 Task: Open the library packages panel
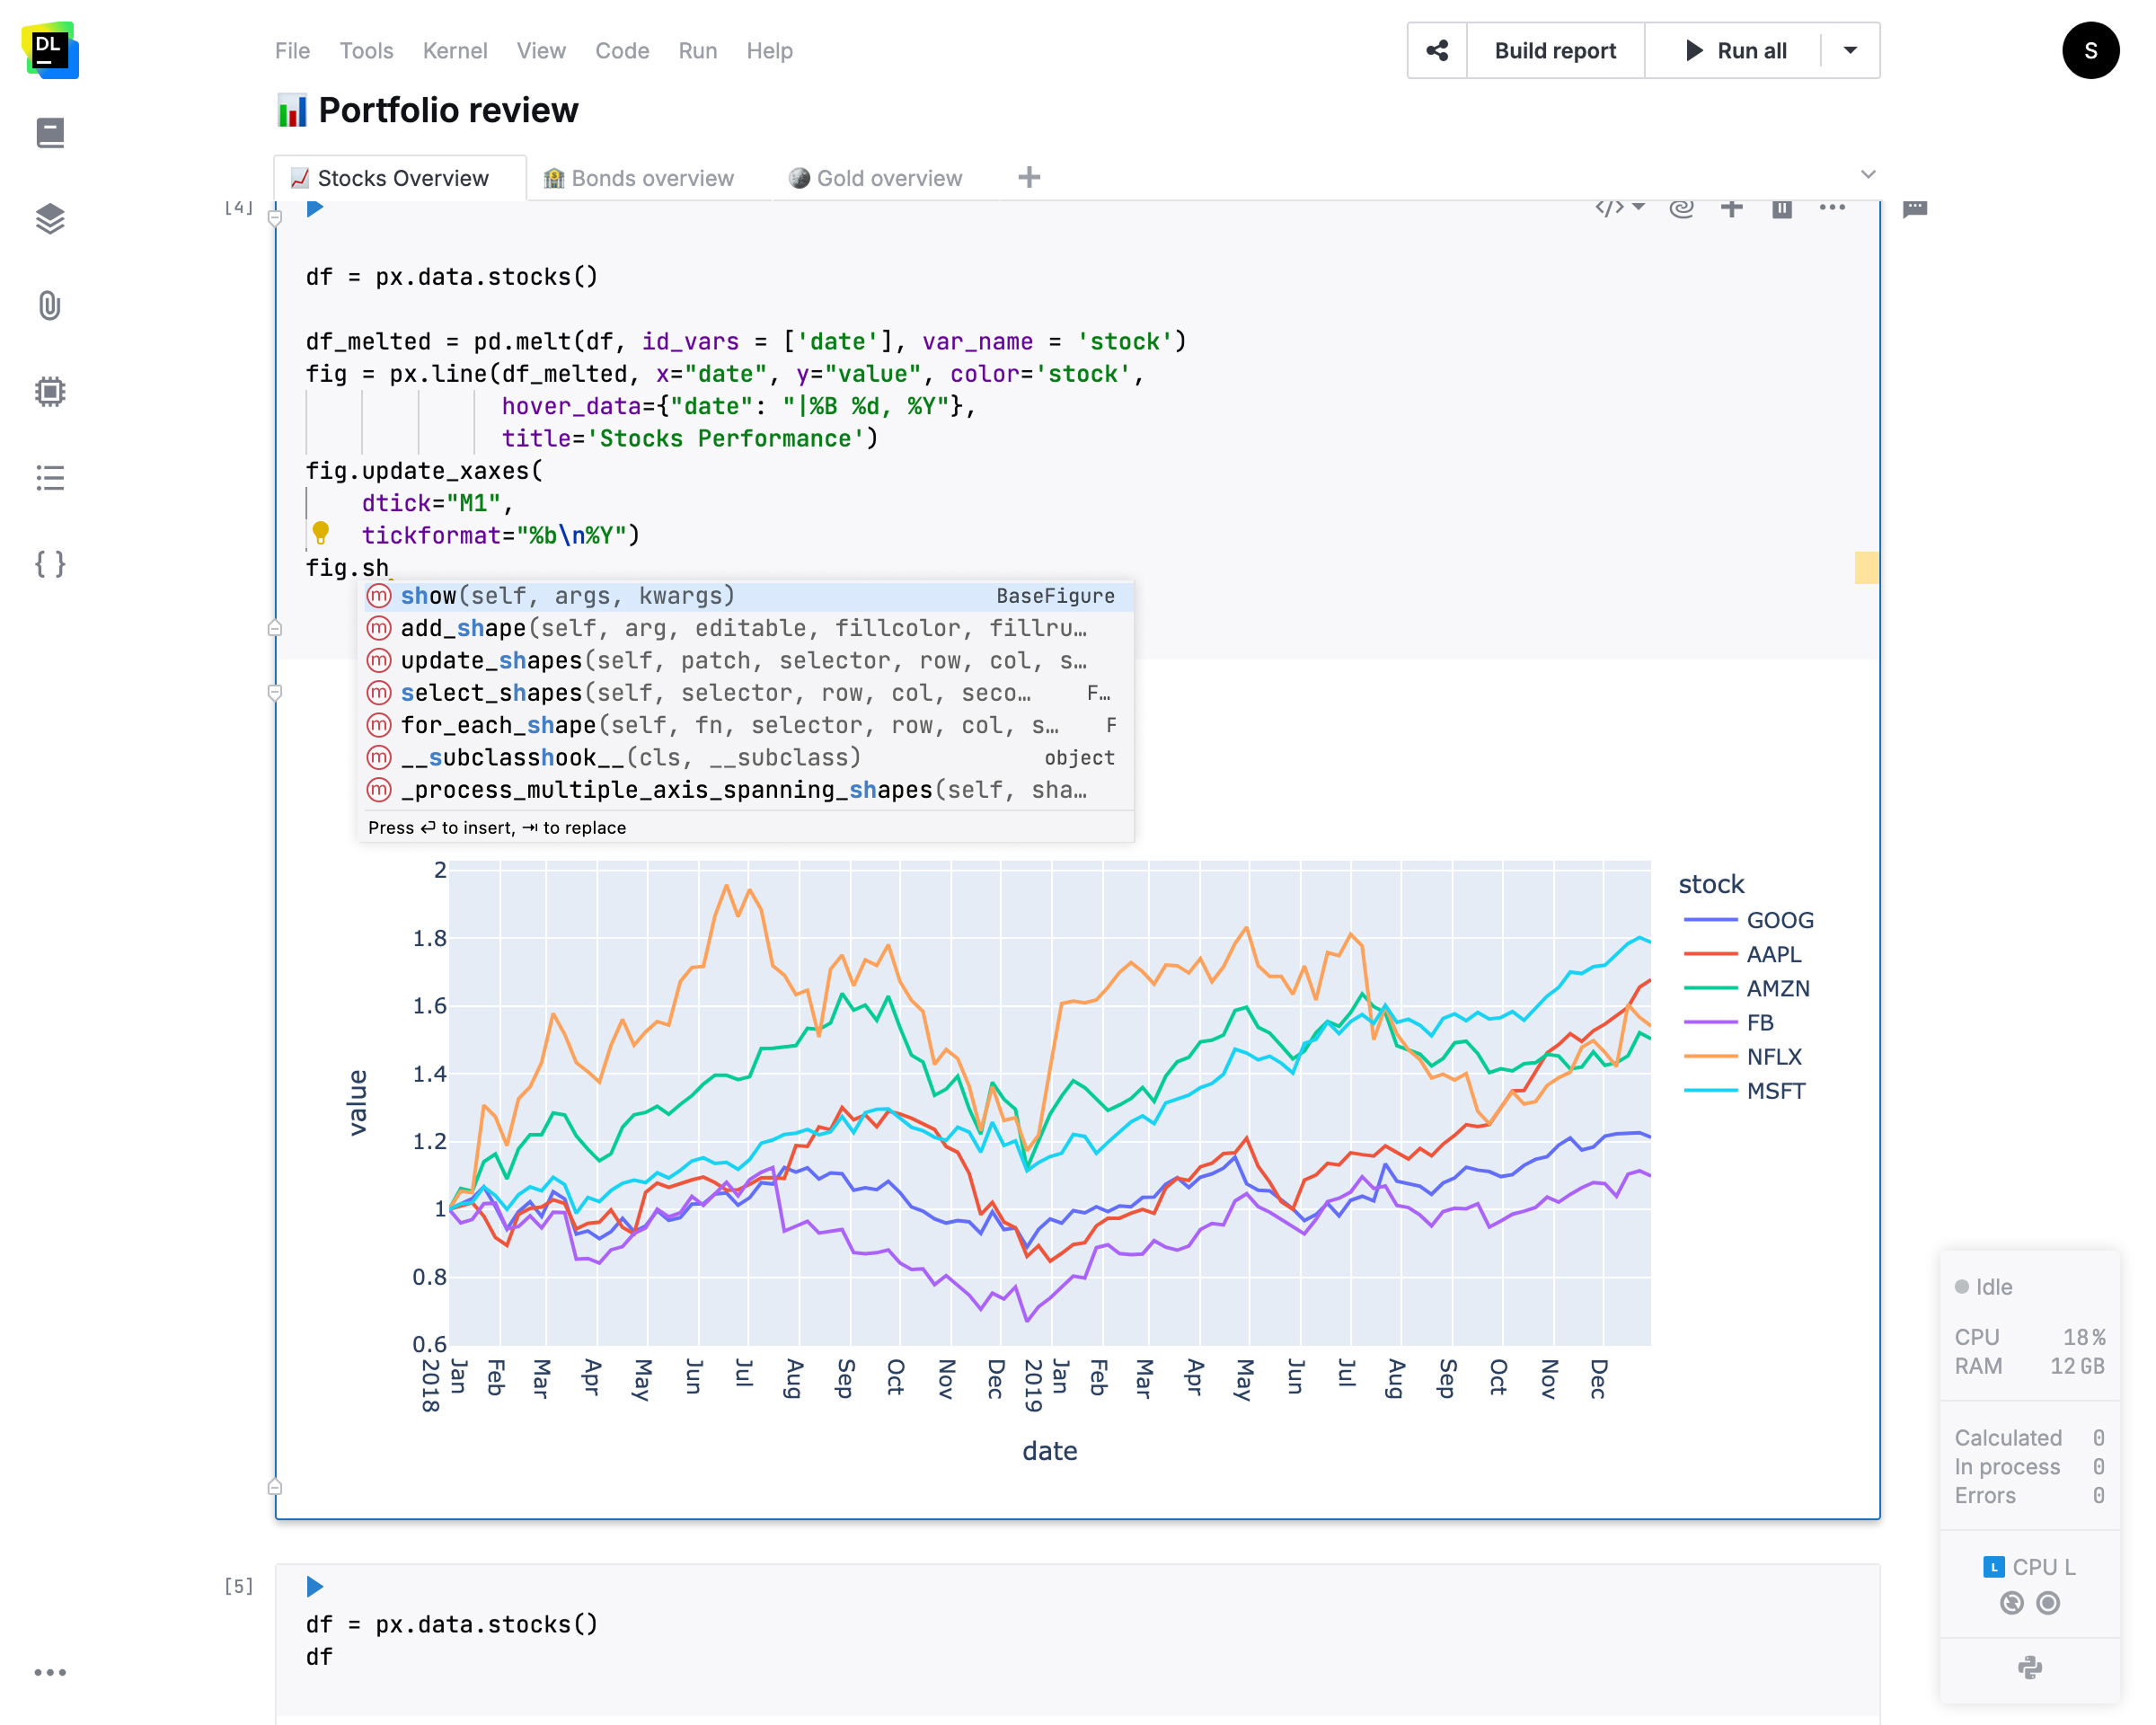(50, 219)
